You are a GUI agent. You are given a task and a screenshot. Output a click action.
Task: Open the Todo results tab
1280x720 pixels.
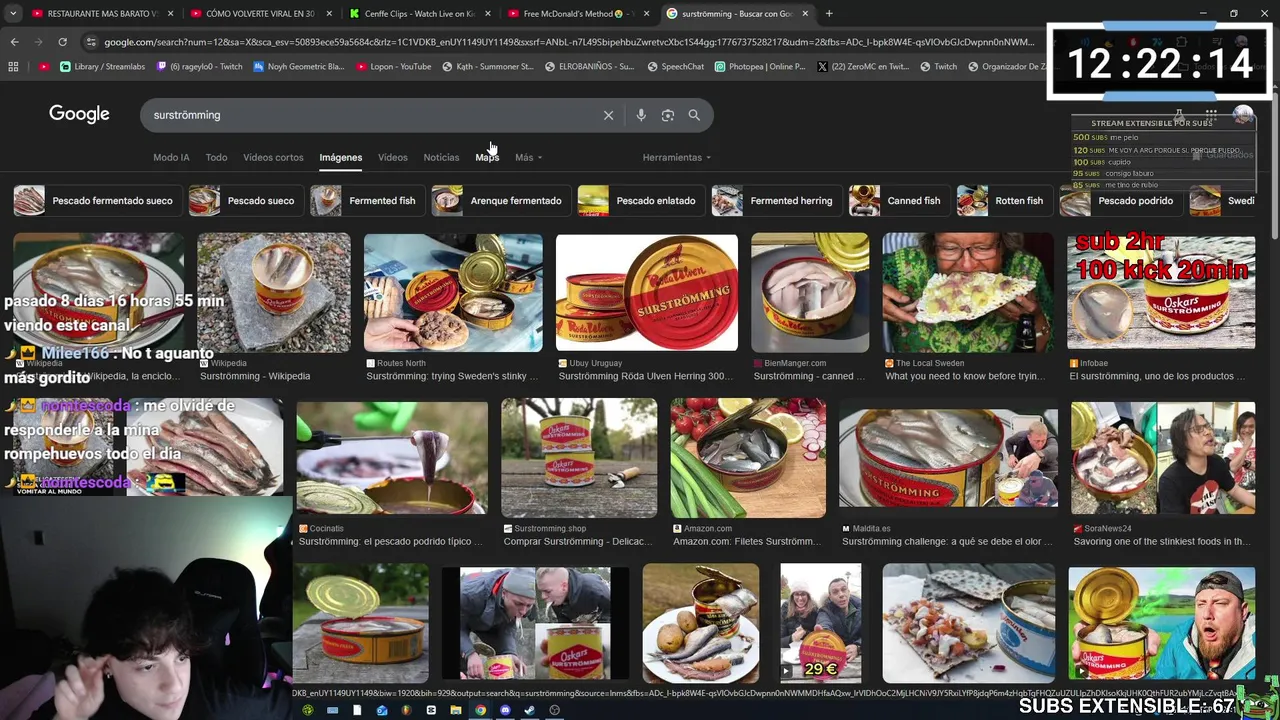pos(216,157)
